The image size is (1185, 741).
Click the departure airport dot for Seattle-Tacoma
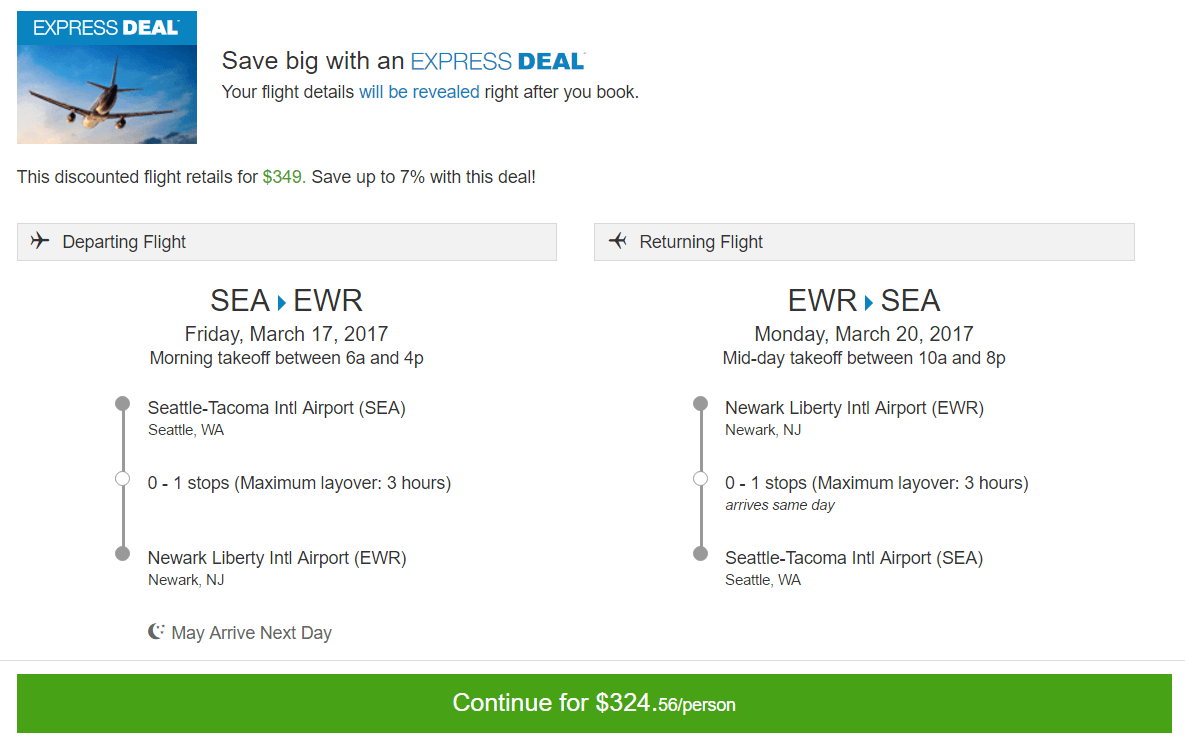click(x=122, y=403)
